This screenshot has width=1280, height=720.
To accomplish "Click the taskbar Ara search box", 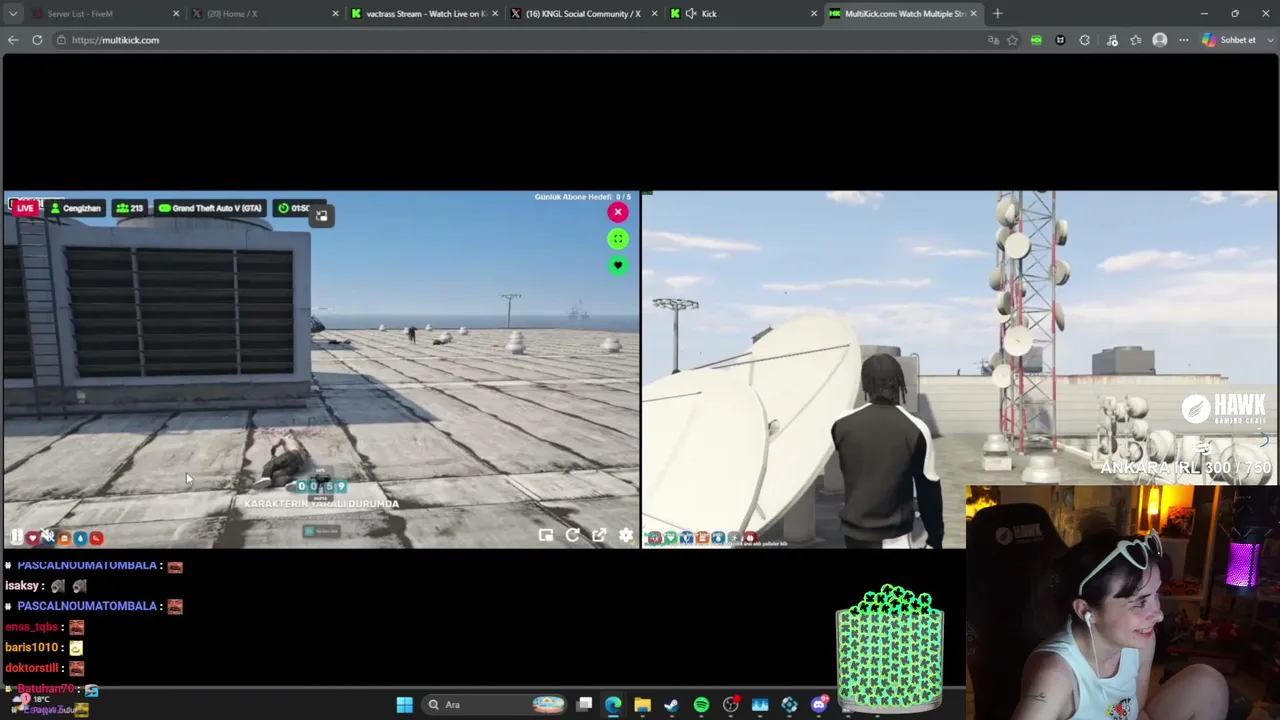I will pyautogui.click(x=495, y=705).
